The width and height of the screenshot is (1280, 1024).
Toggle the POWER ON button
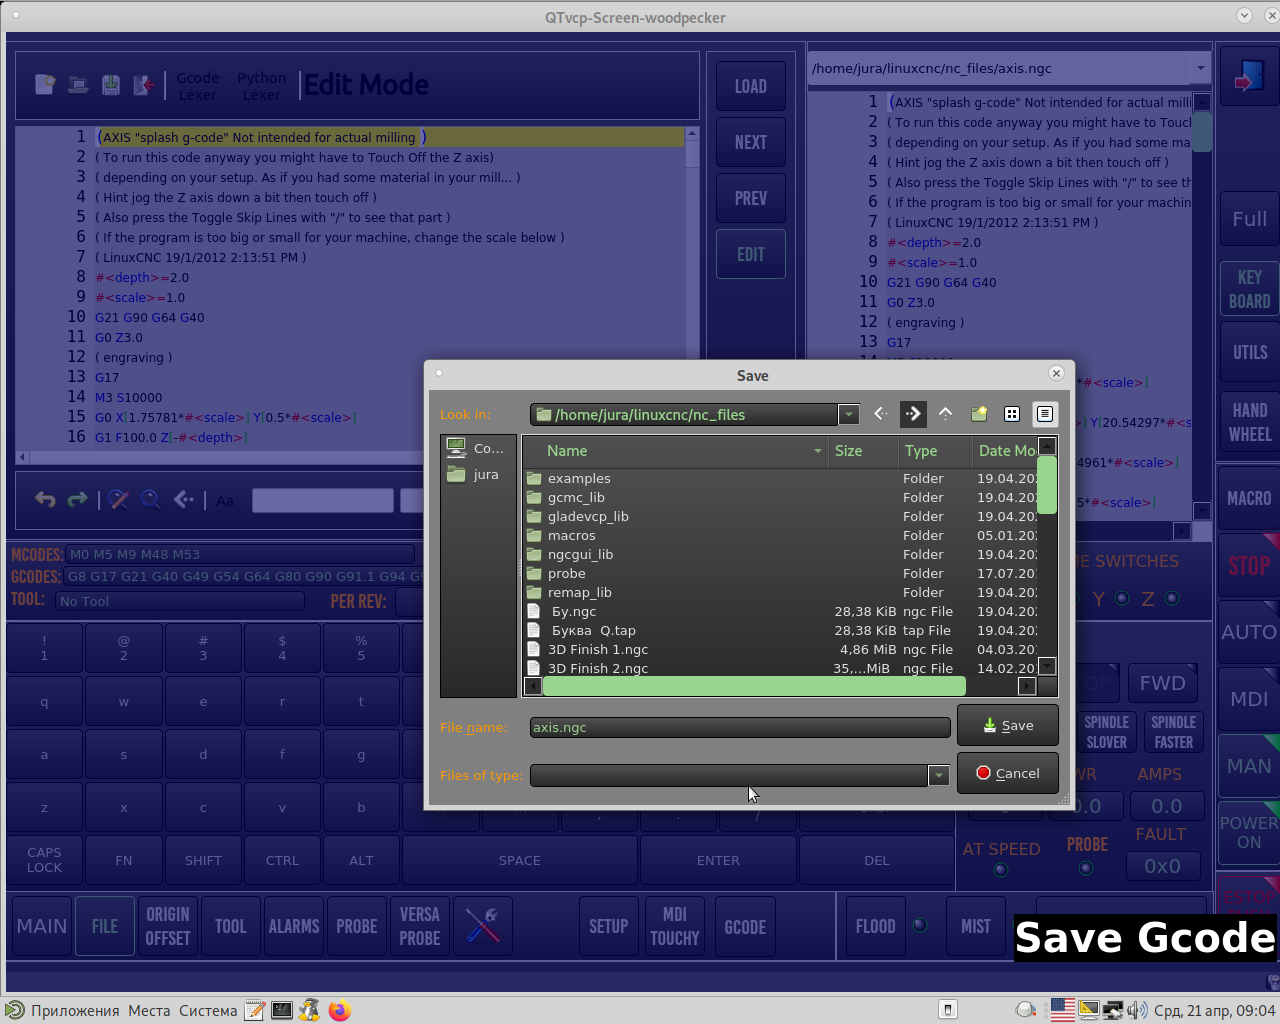(1249, 833)
